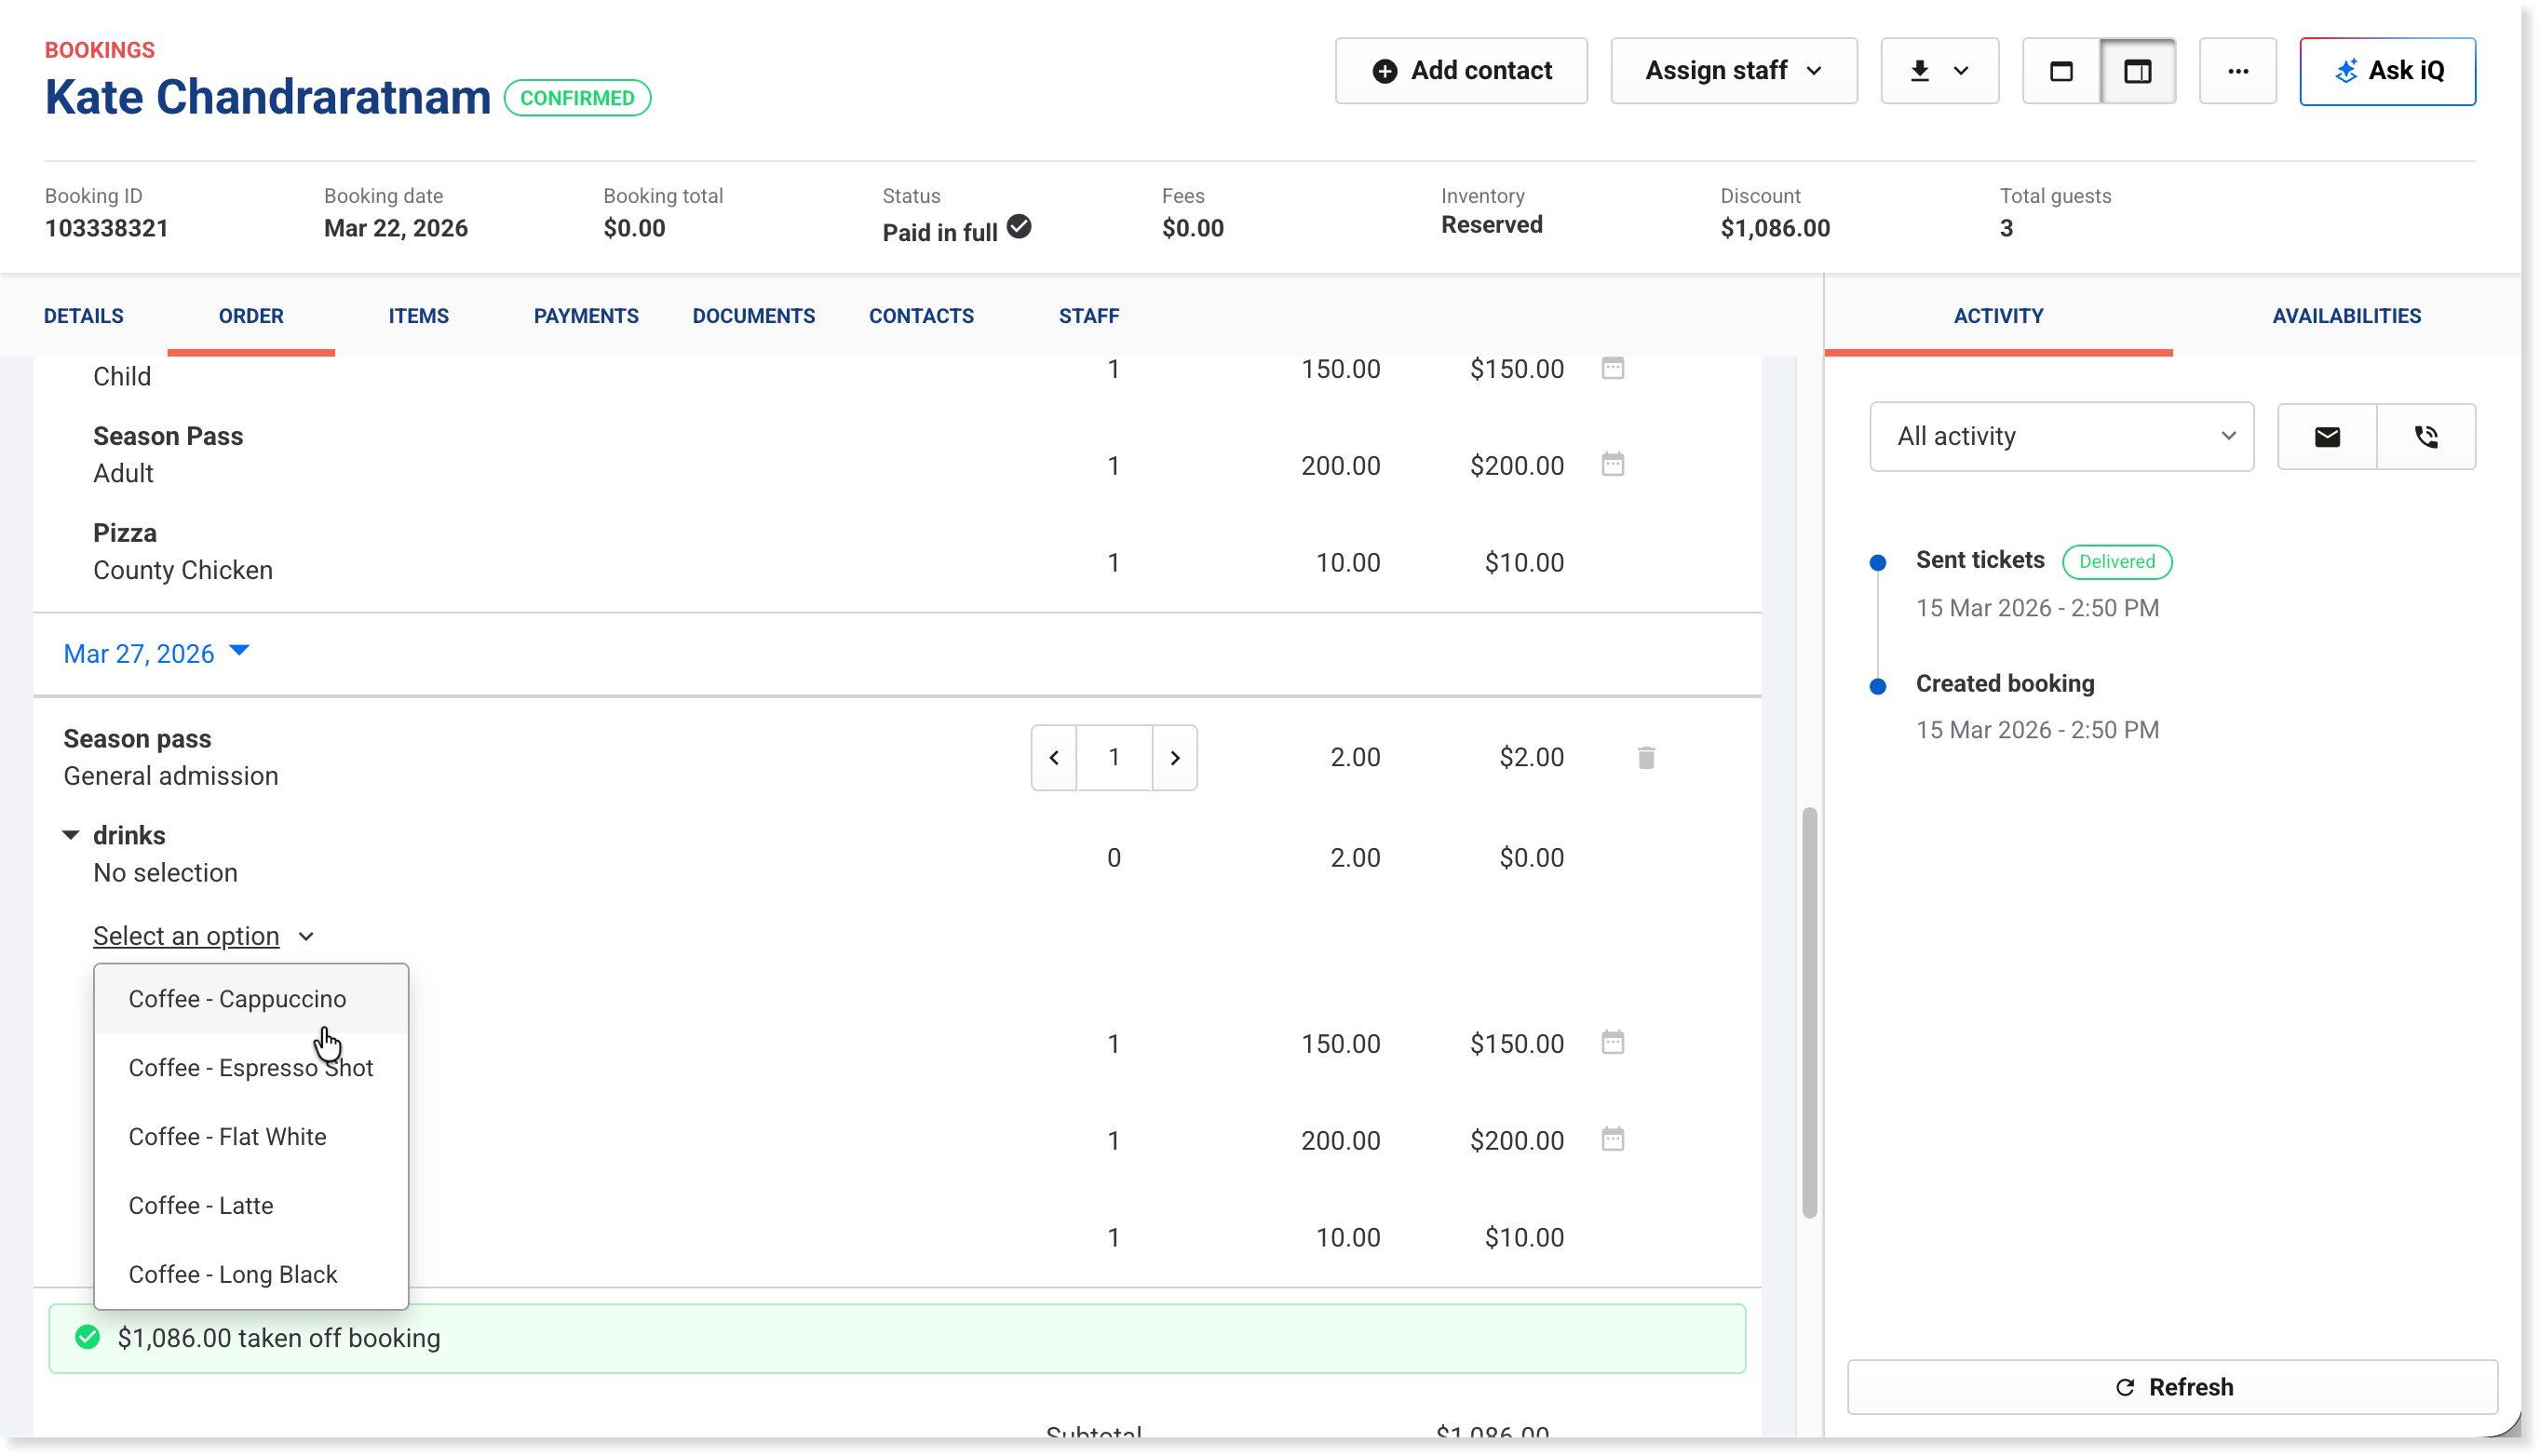This screenshot has width=2540, height=1456.
Task: Click calendar icon on second $200.00 row
Action: [x=1612, y=1140]
